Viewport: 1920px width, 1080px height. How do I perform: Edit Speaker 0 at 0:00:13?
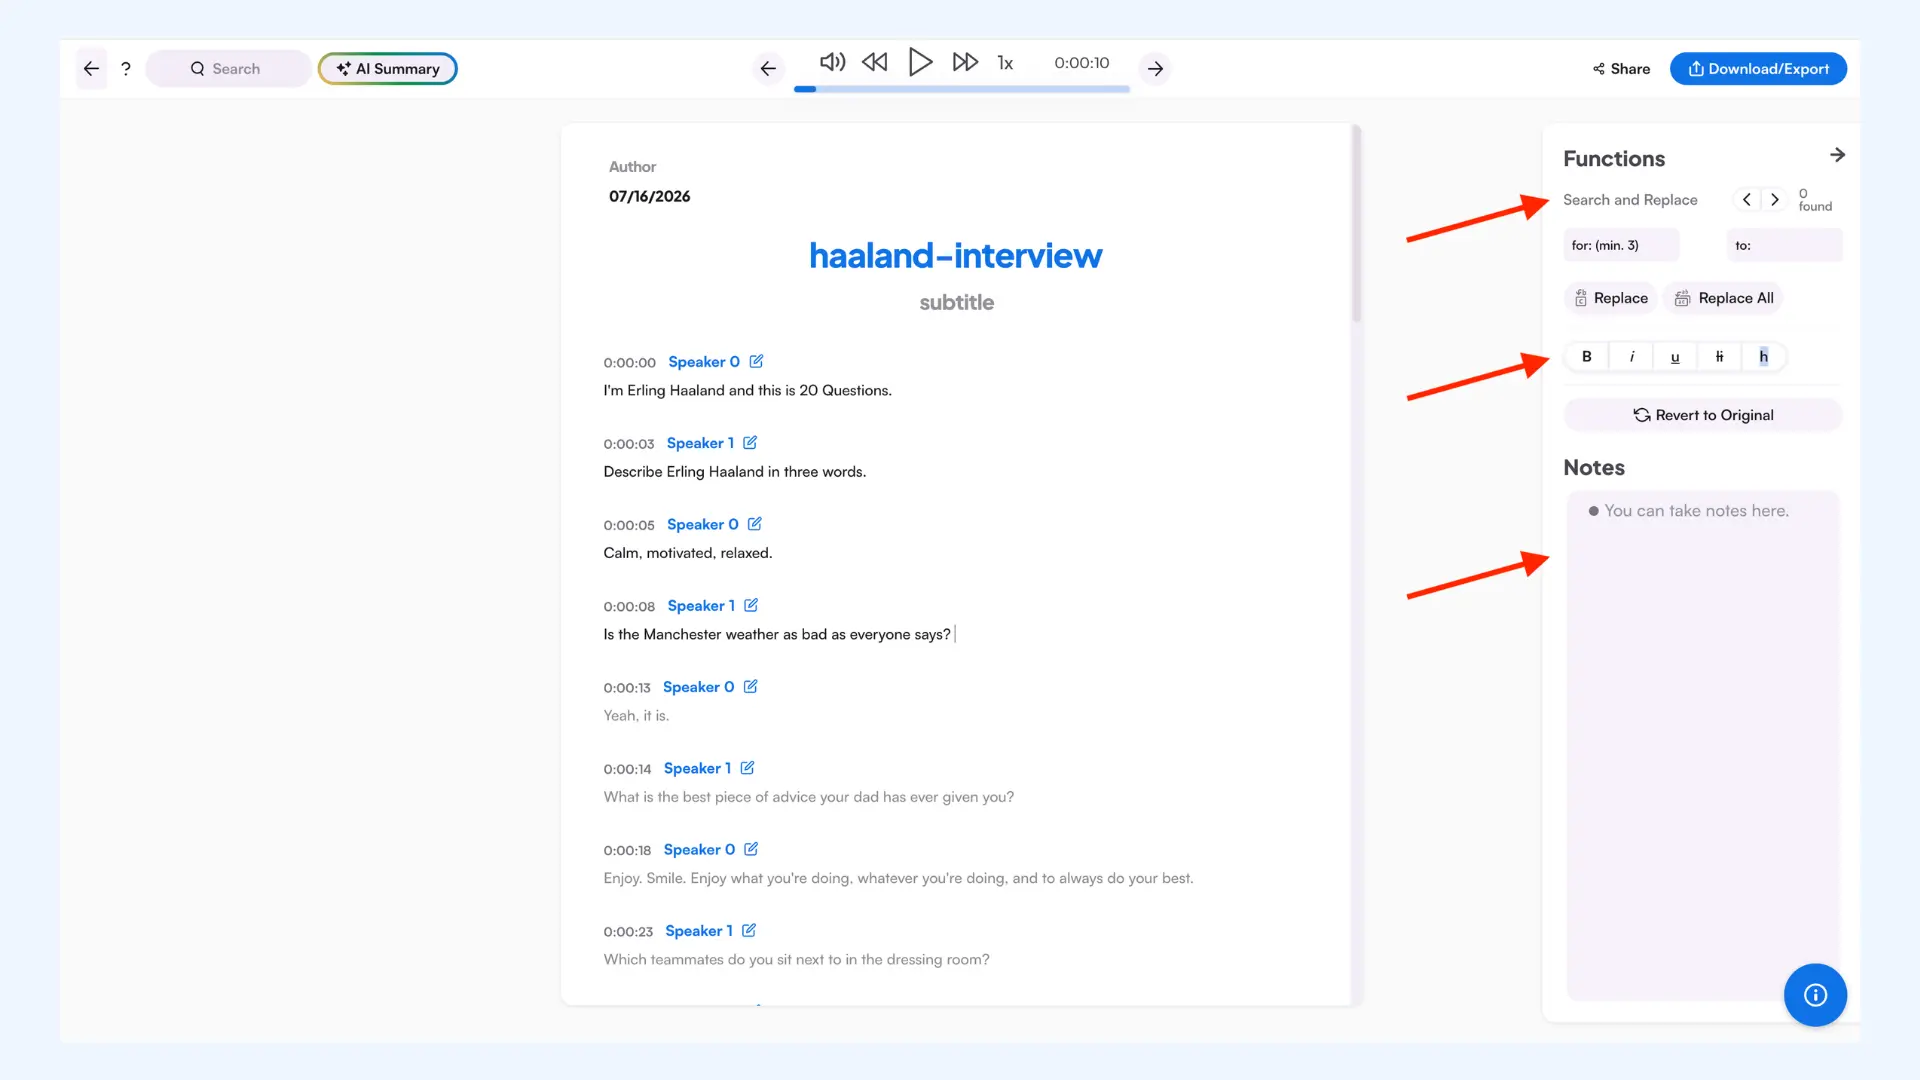point(751,686)
